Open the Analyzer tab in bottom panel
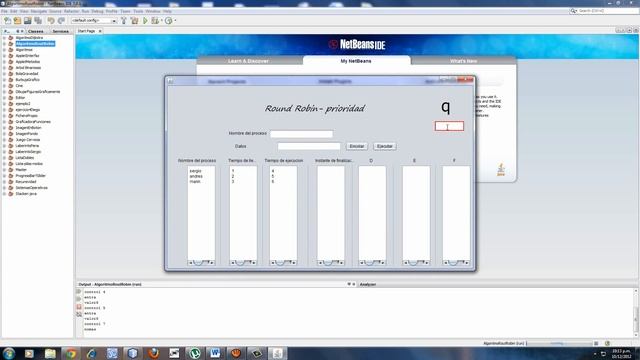The height and width of the screenshot is (360, 640). (x=368, y=284)
